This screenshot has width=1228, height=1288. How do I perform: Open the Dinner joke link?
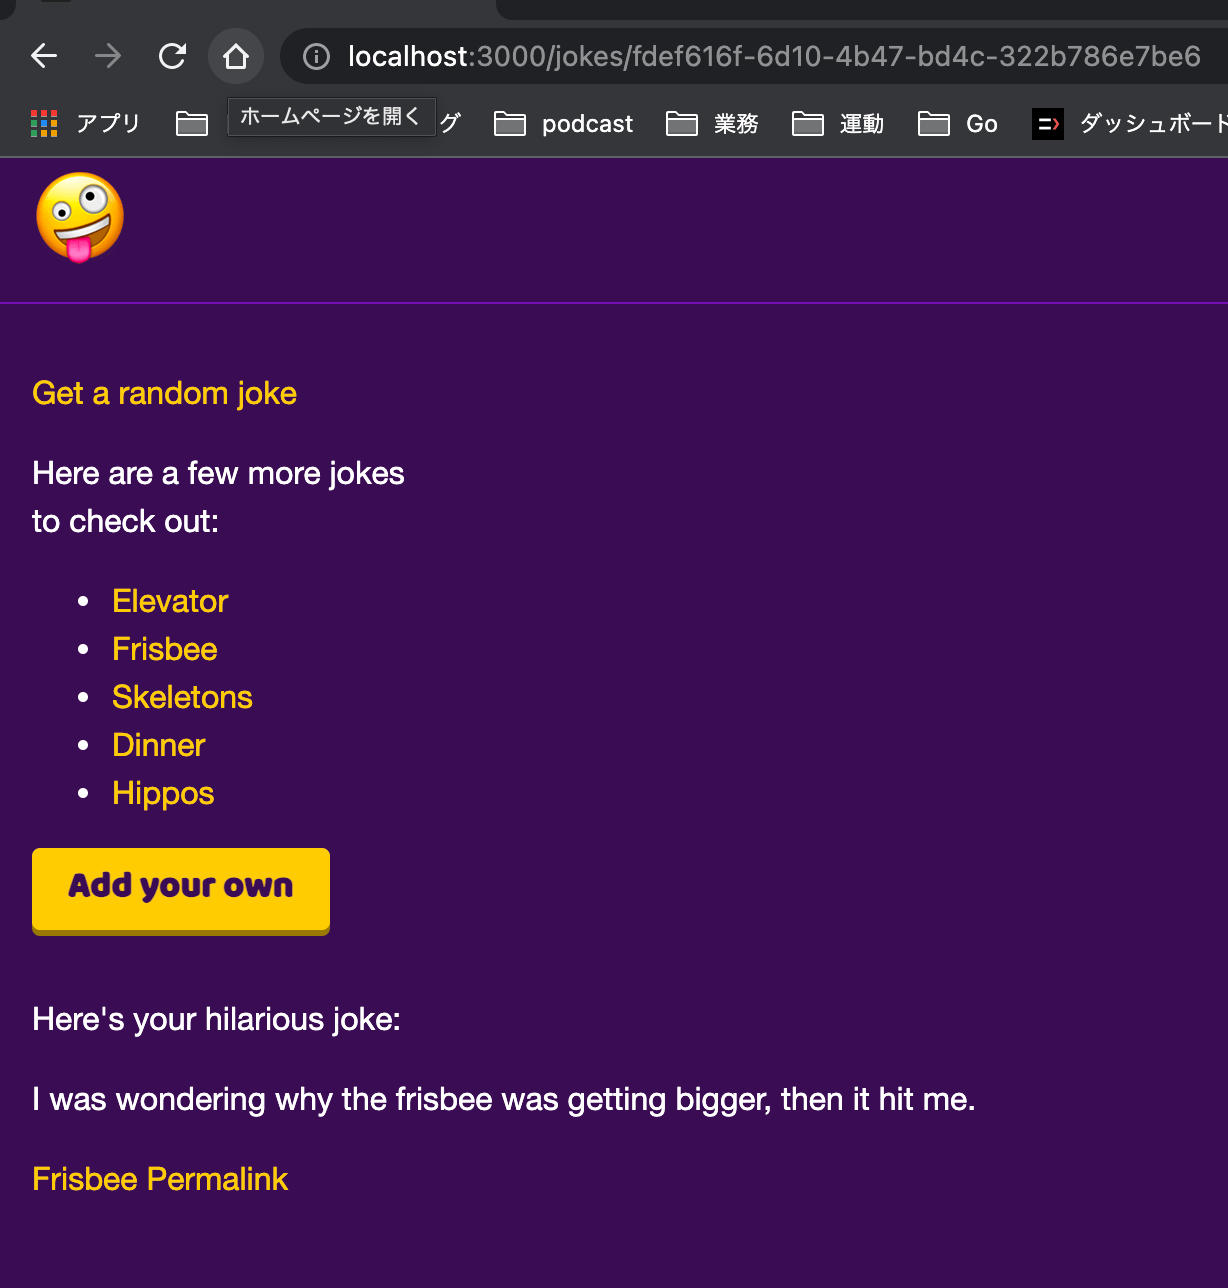158,745
